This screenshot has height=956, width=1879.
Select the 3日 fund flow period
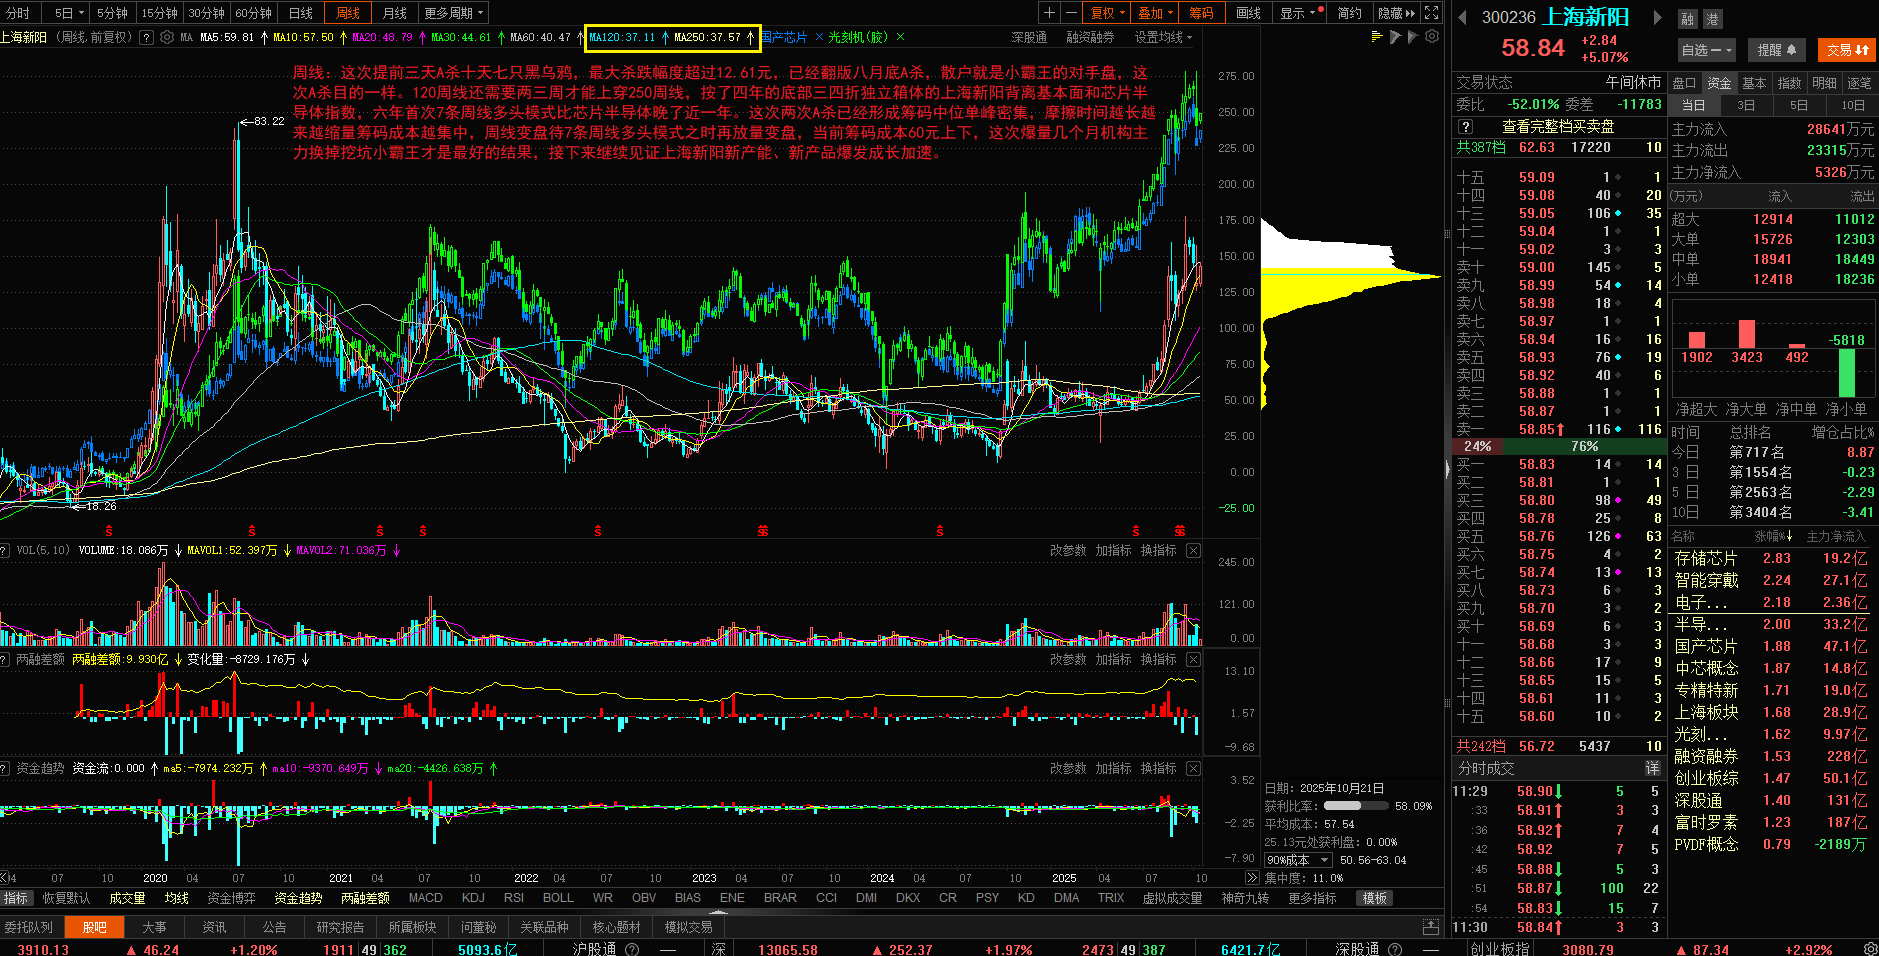(x=1745, y=105)
